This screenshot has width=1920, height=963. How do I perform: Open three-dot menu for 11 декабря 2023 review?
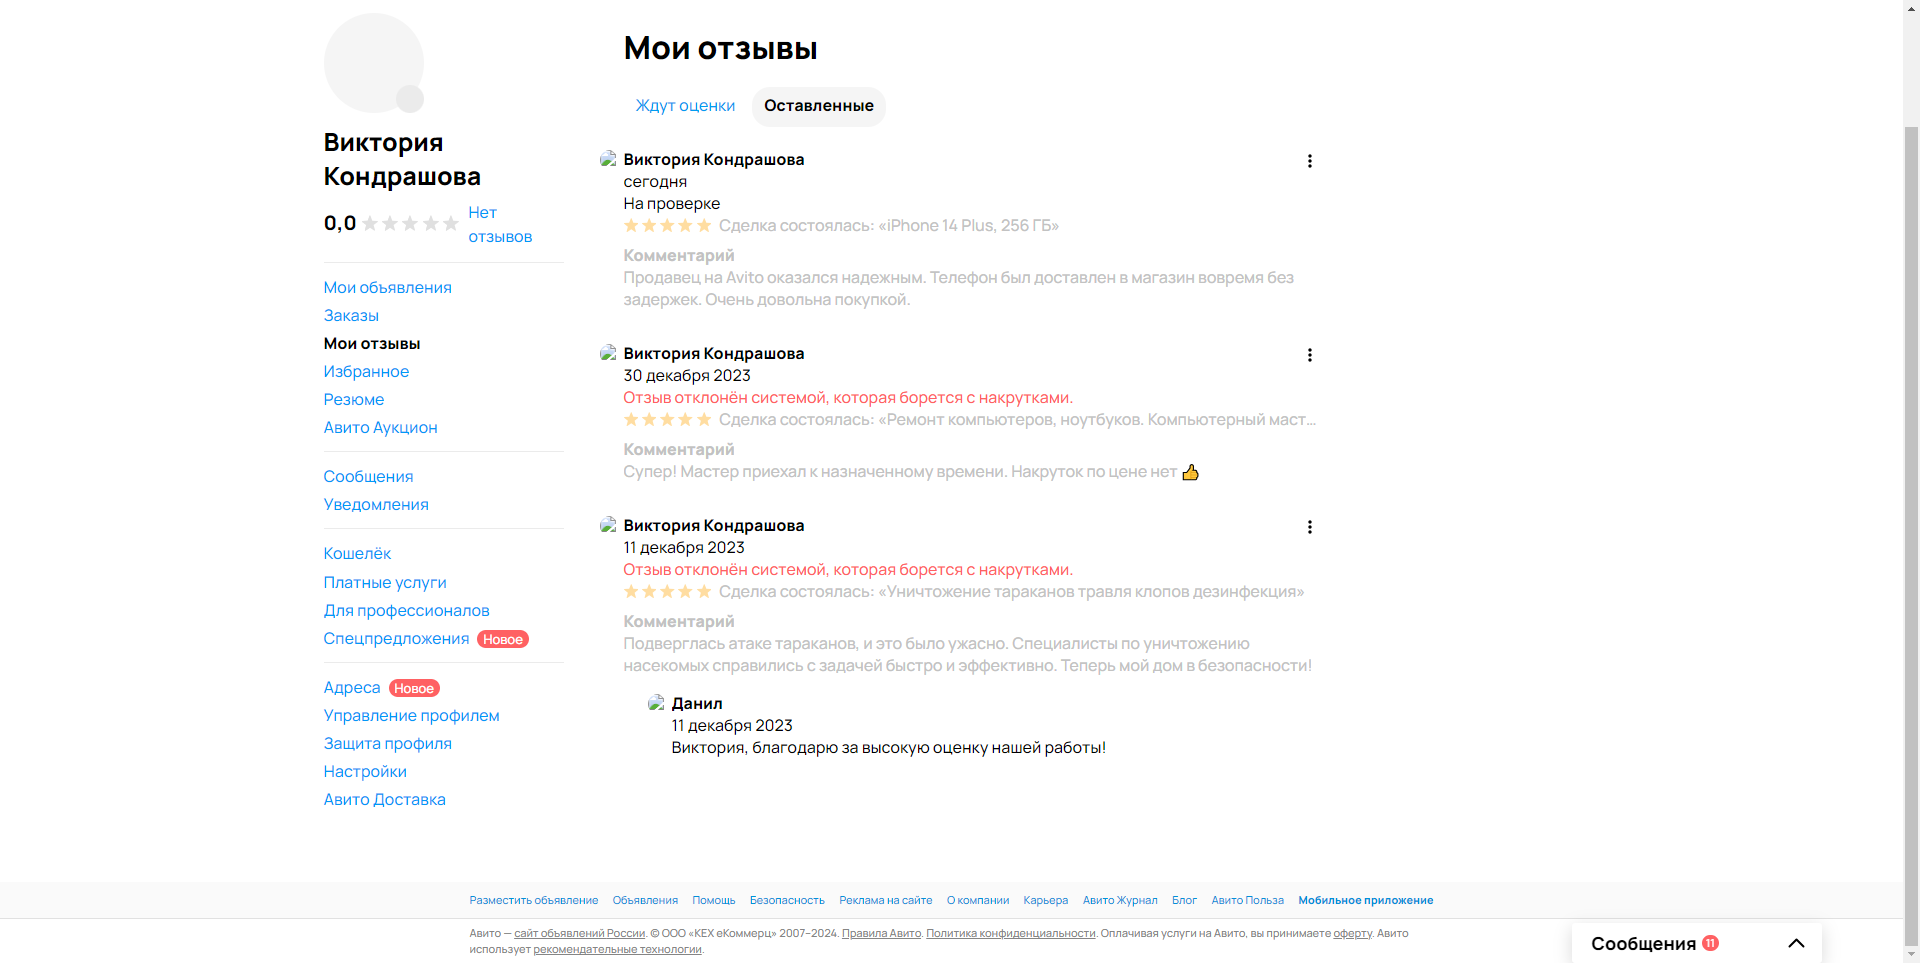point(1309,527)
